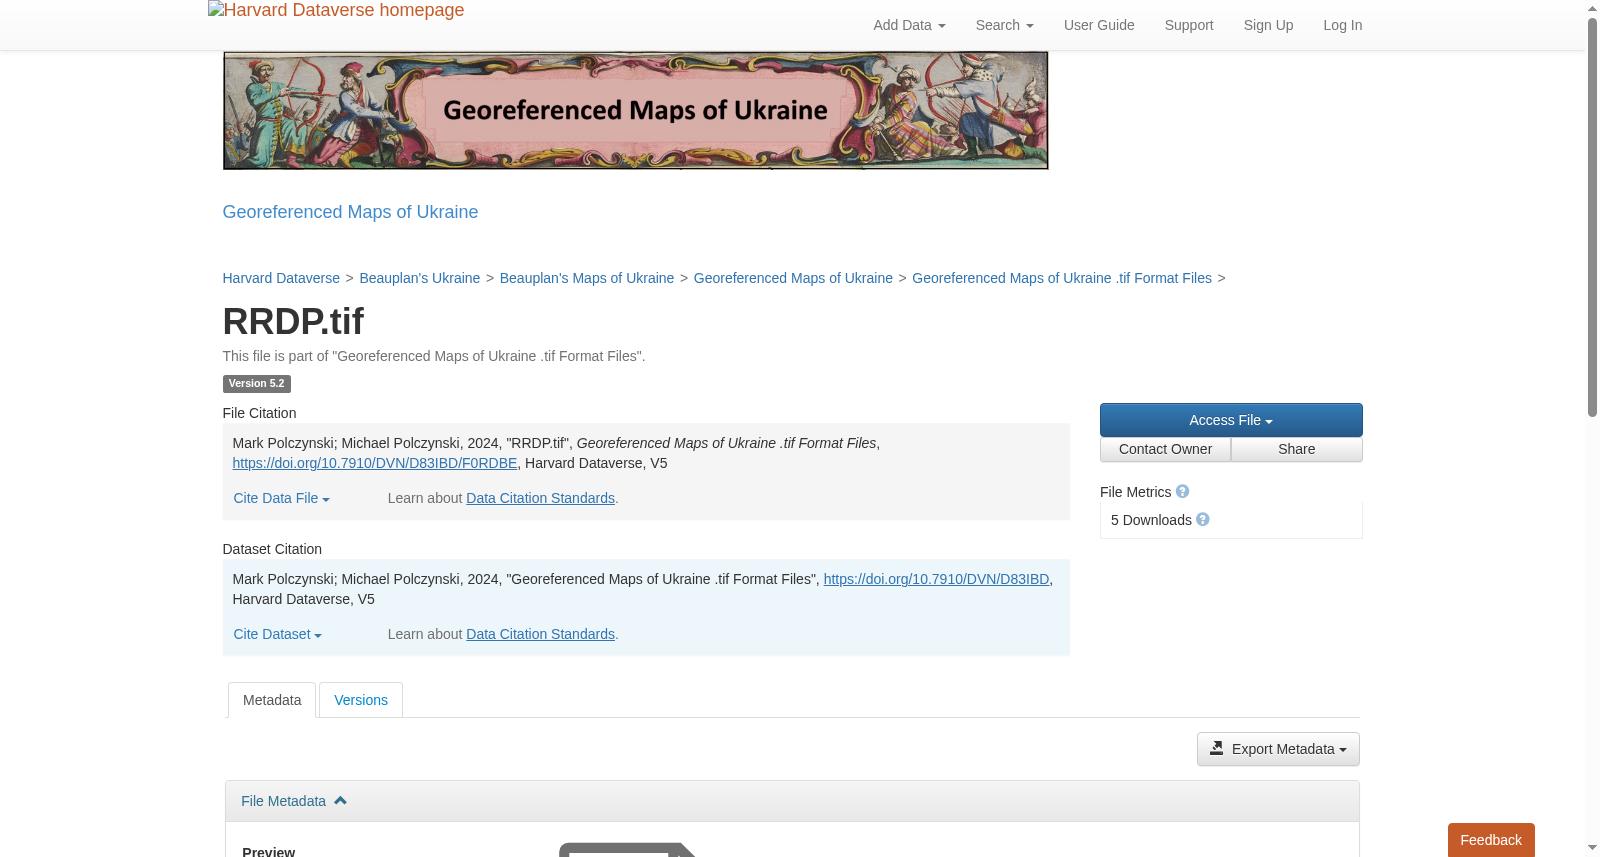The image size is (1600, 857).
Task: Open the Search dropdown in navbar
Action: pos(1004,25)
